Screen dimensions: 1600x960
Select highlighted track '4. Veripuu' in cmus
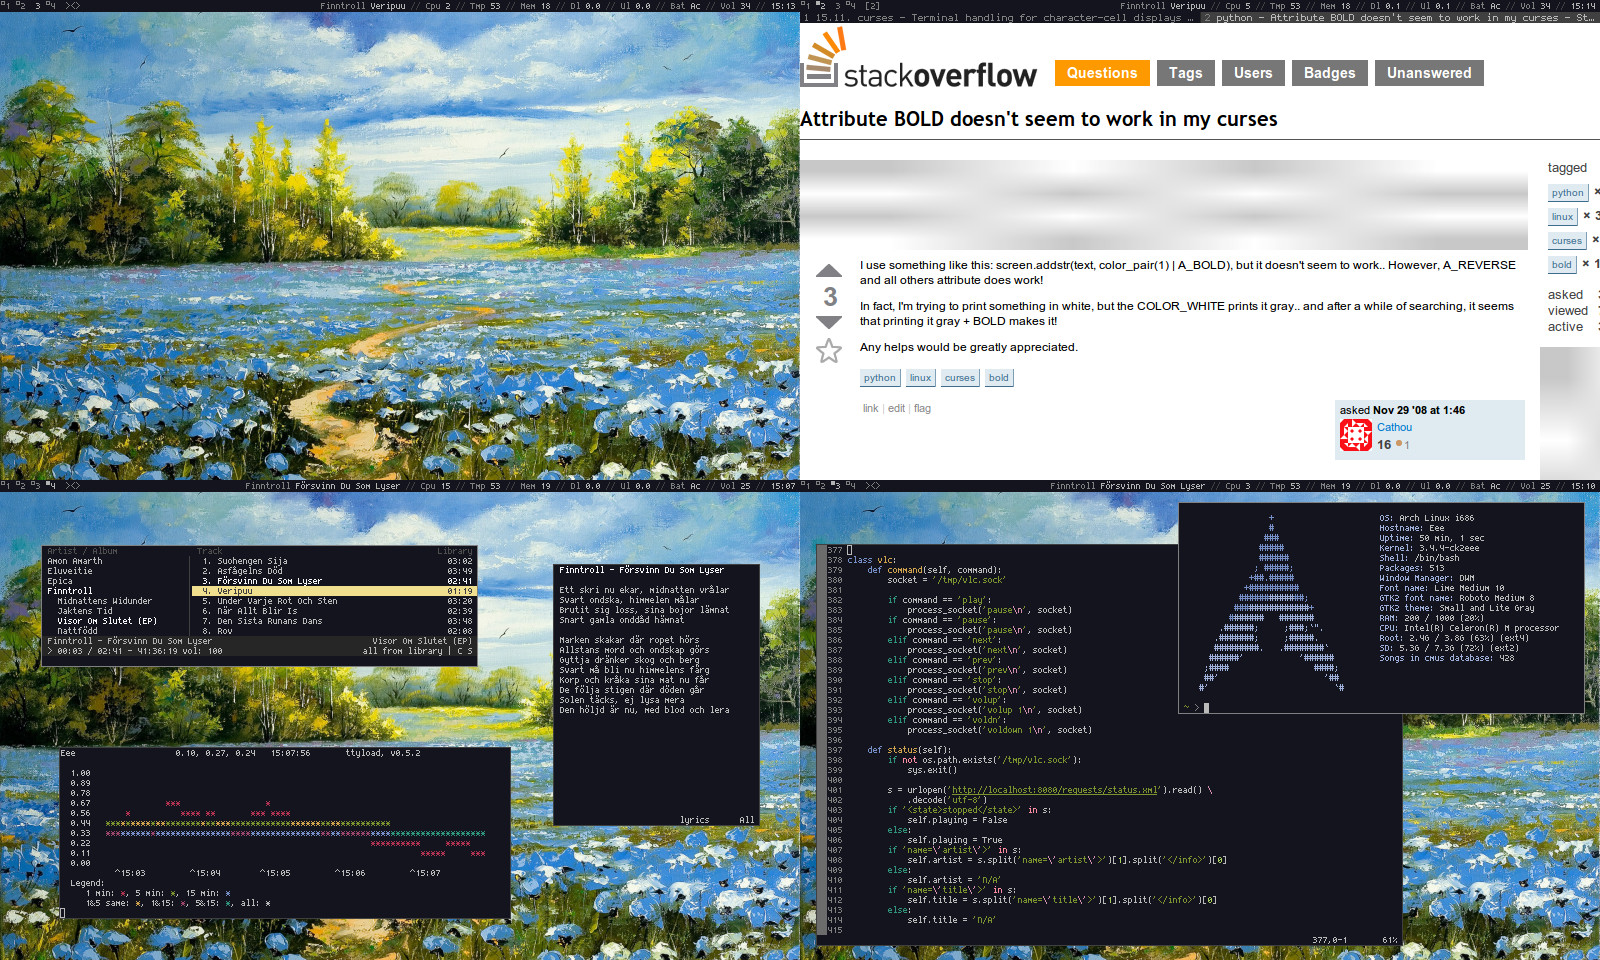(334, 591)
